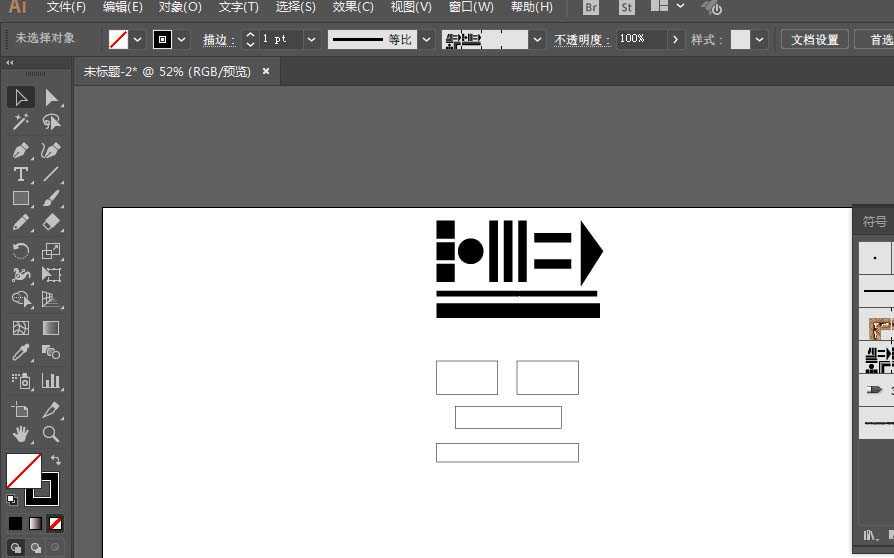Select the Pen tool
Screen dimensions: 894x558
click(21, 150)
